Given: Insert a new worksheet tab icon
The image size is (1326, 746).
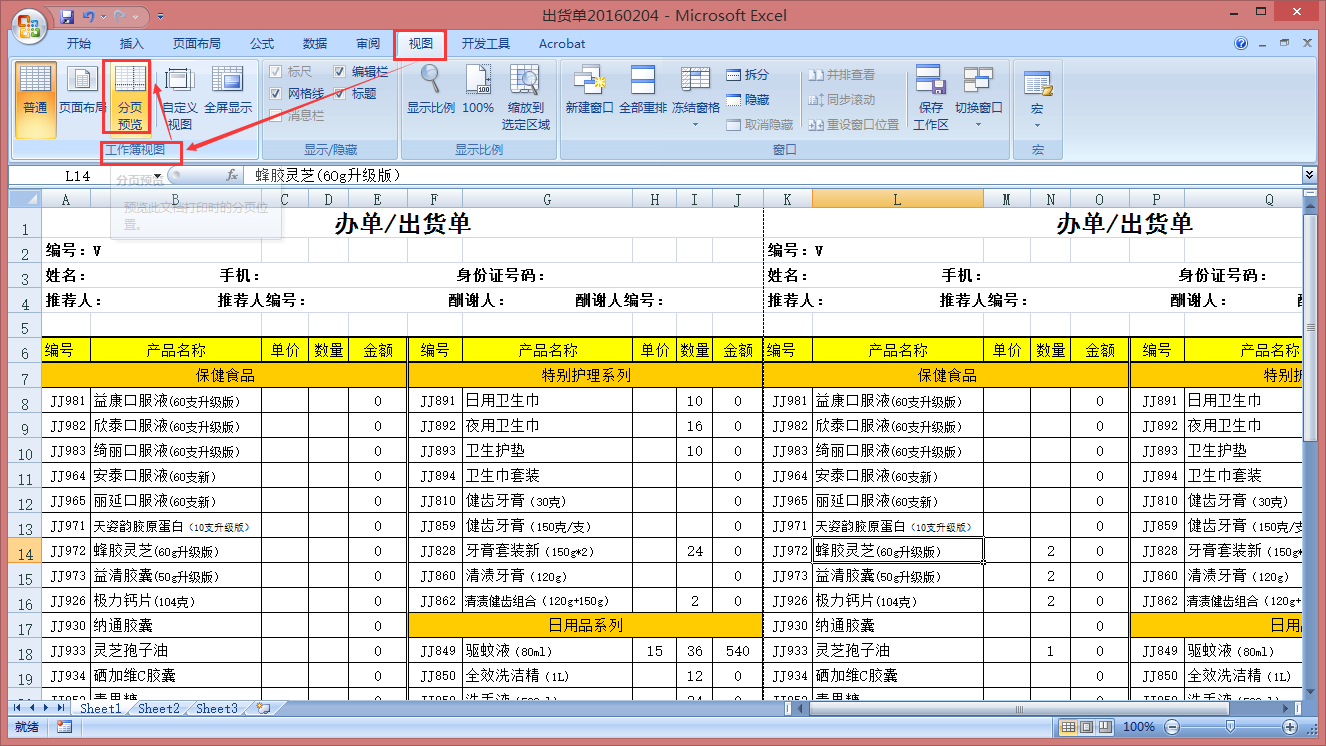Looking at the screenshot, I should click(263, 708).
